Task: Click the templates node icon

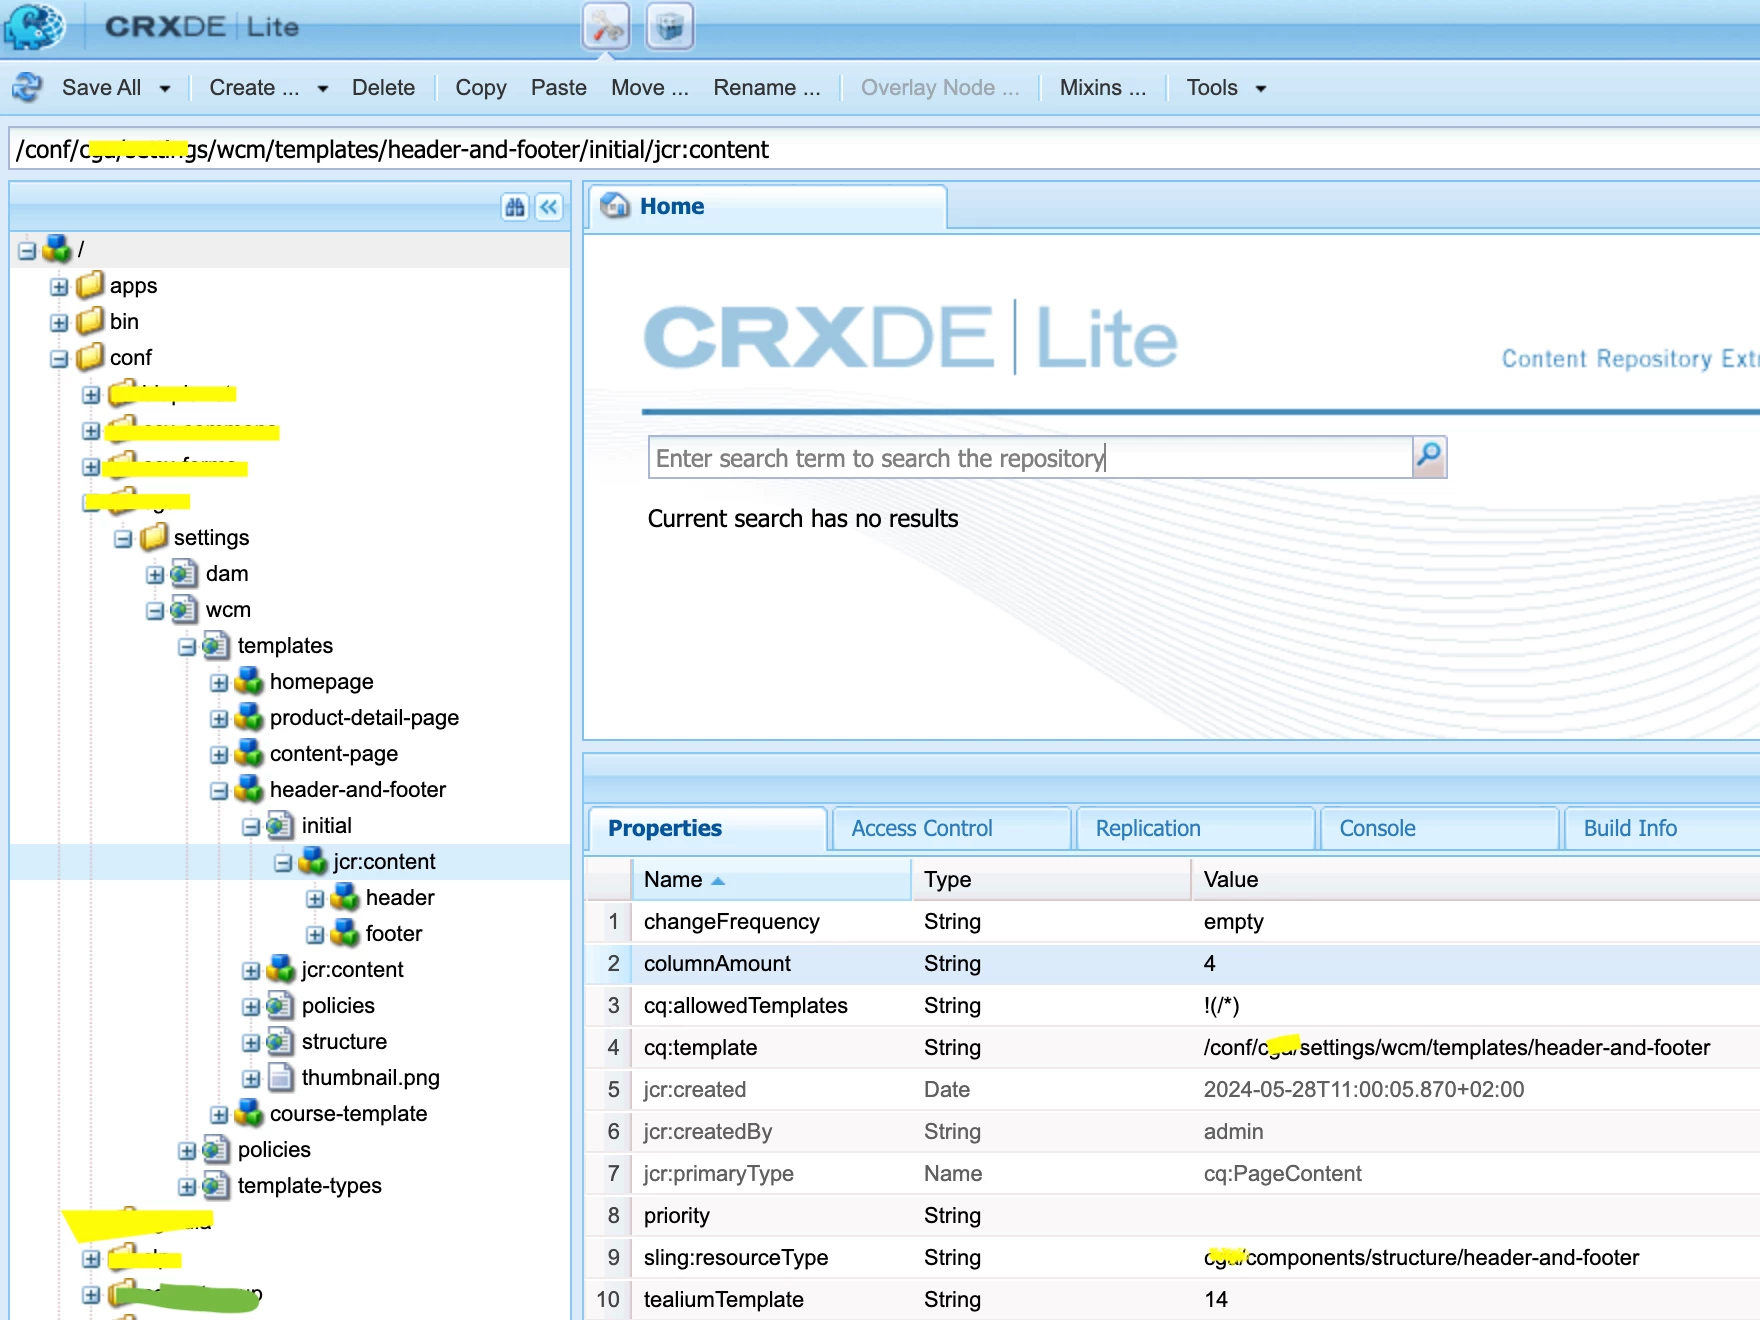Action: click(216, 645)
